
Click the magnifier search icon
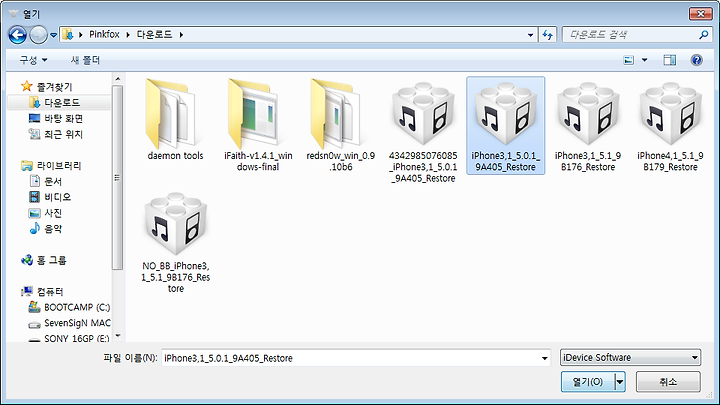point(703,35)
